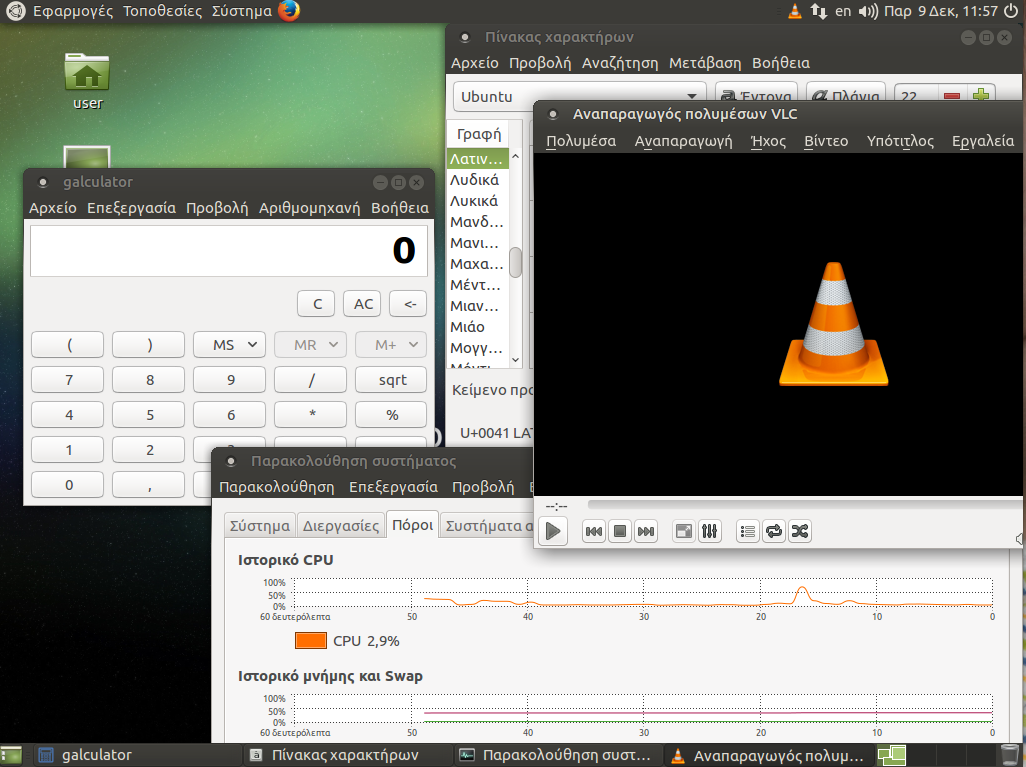Open VLC extended settings equalizer icon
This screenshot has height=767, width=1026.
point(709,532)
